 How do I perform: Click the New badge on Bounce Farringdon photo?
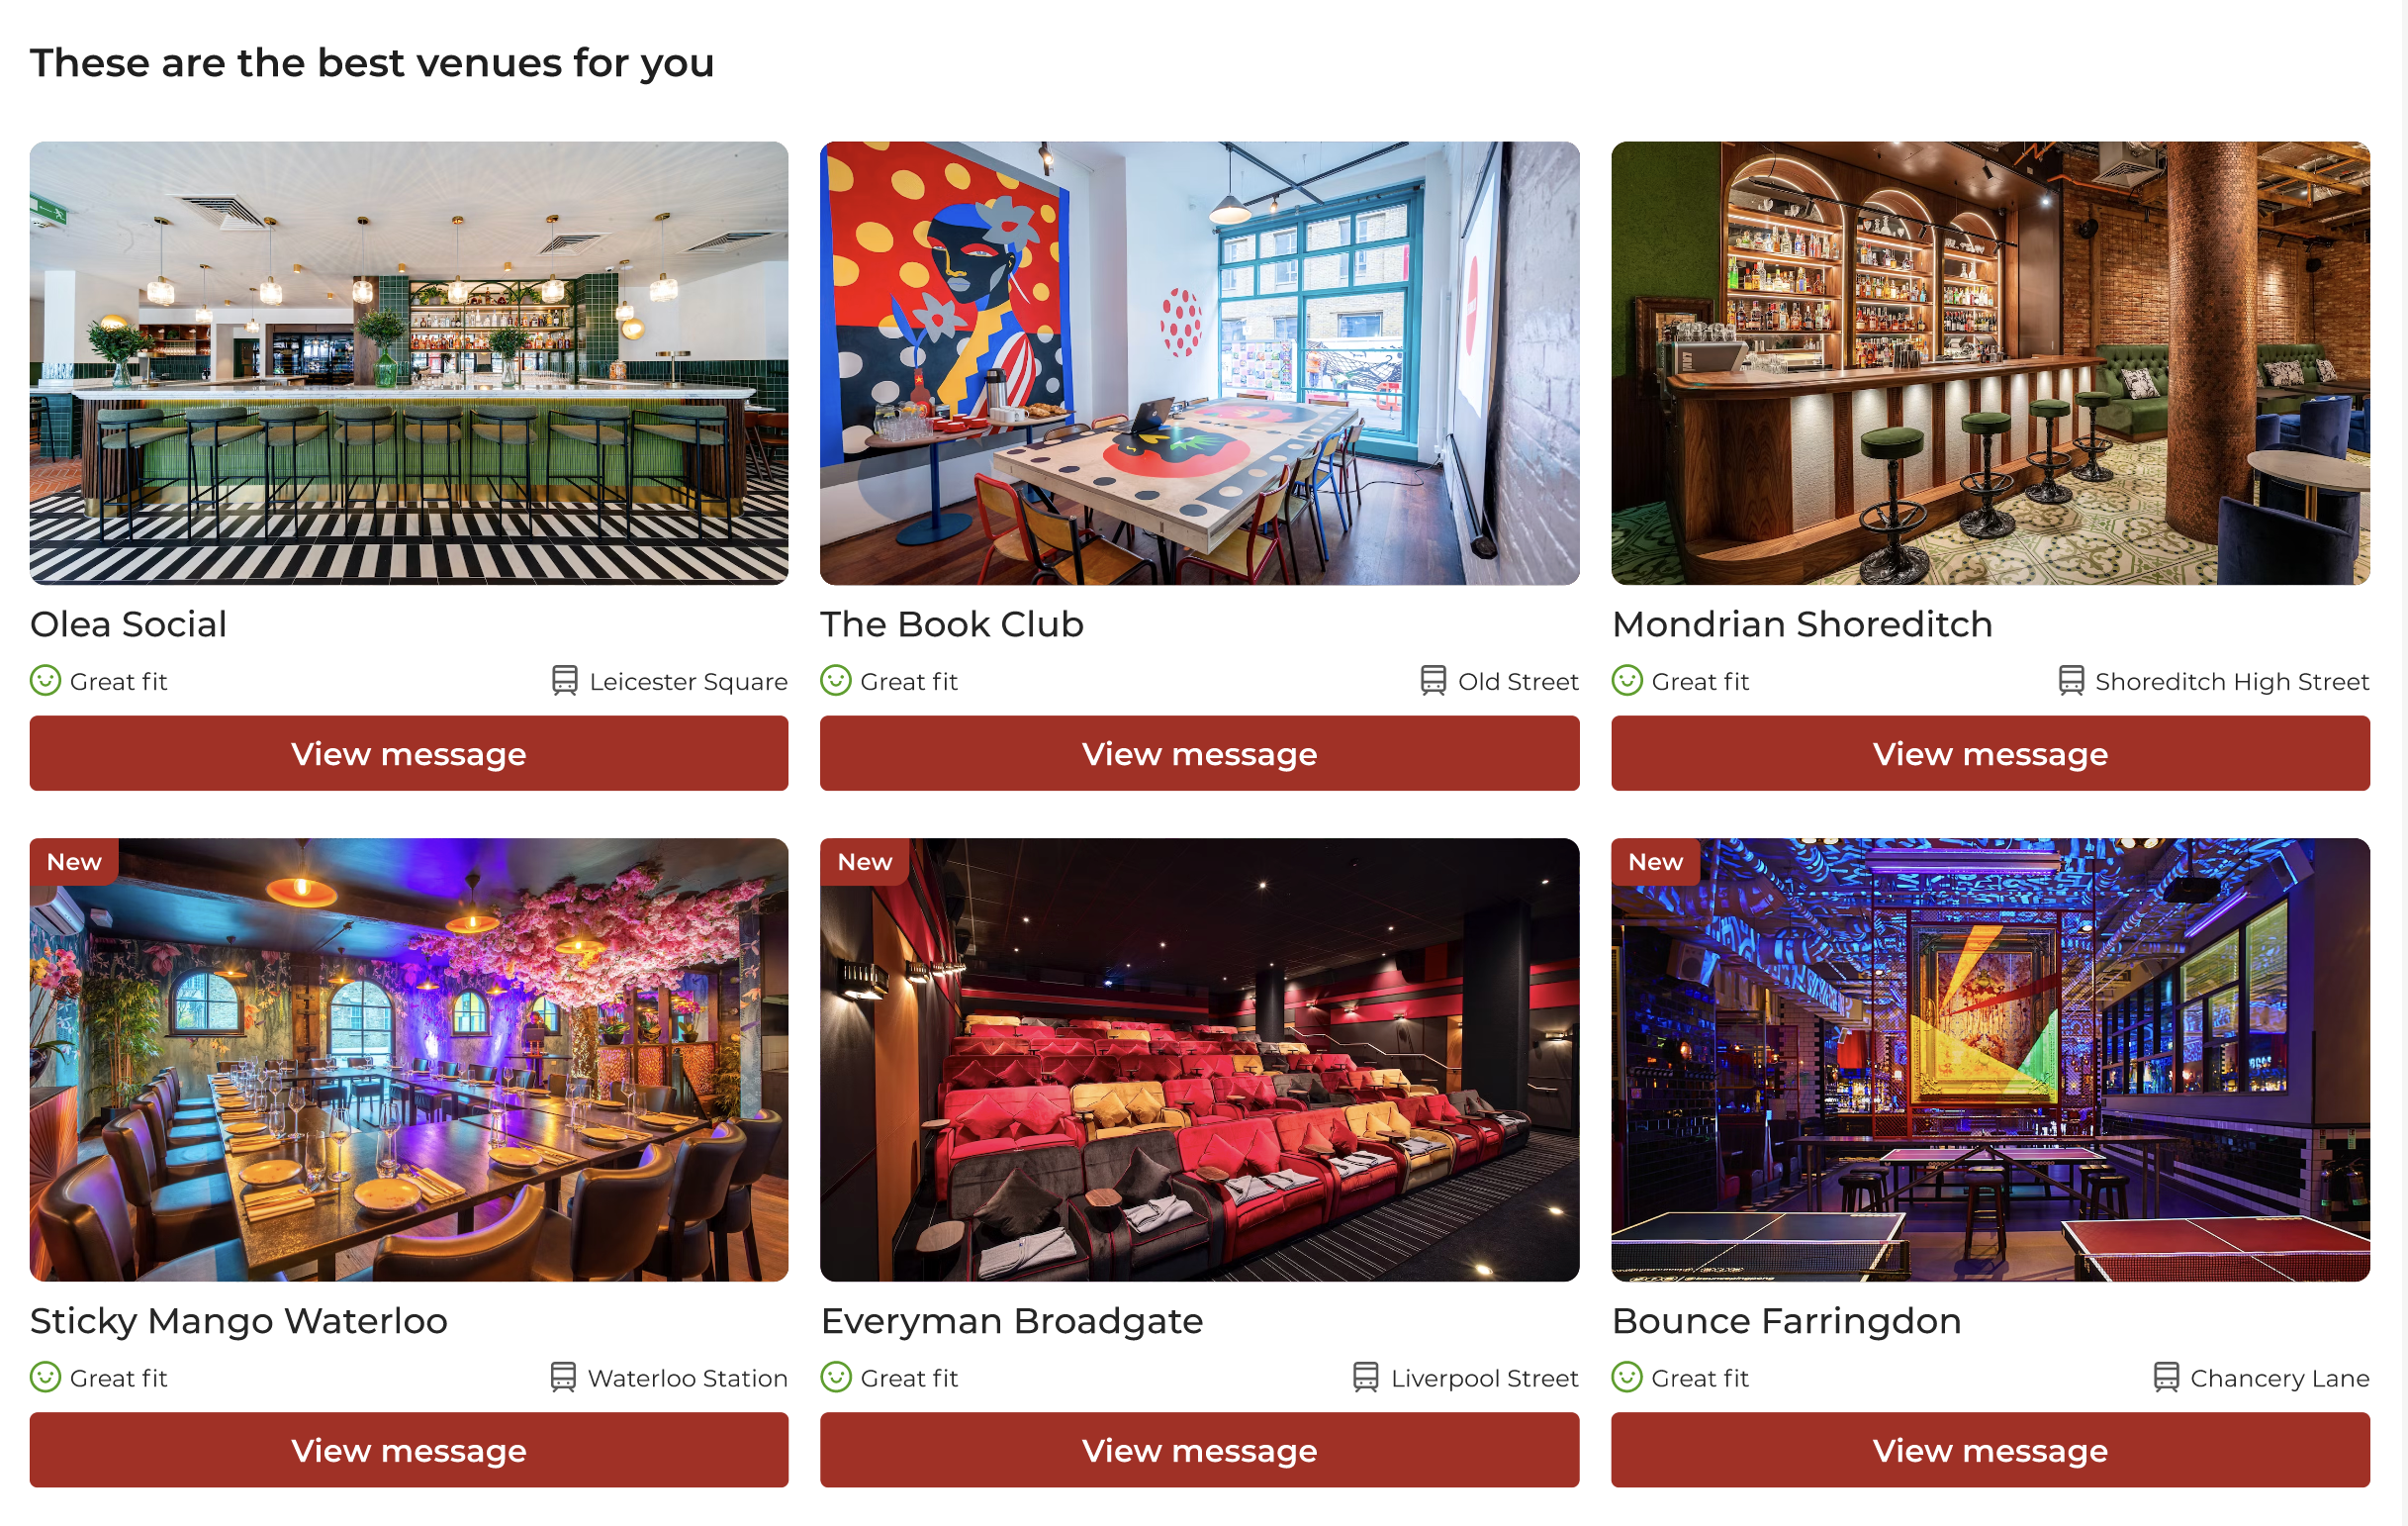click(x=1655, y=862)
